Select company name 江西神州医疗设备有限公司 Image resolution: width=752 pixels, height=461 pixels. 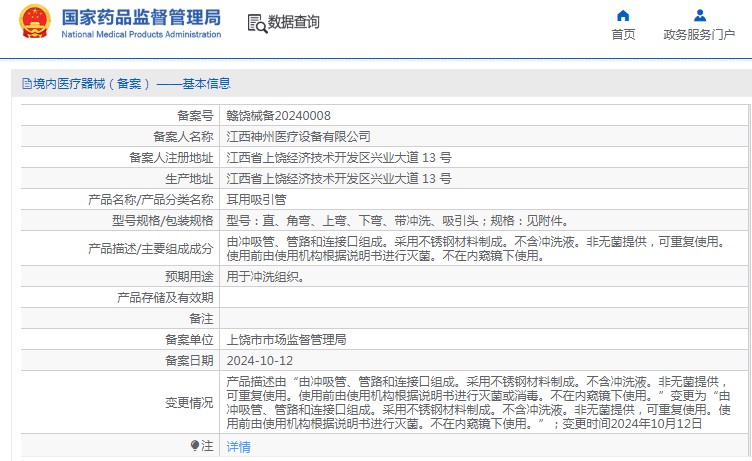(298, 137)
